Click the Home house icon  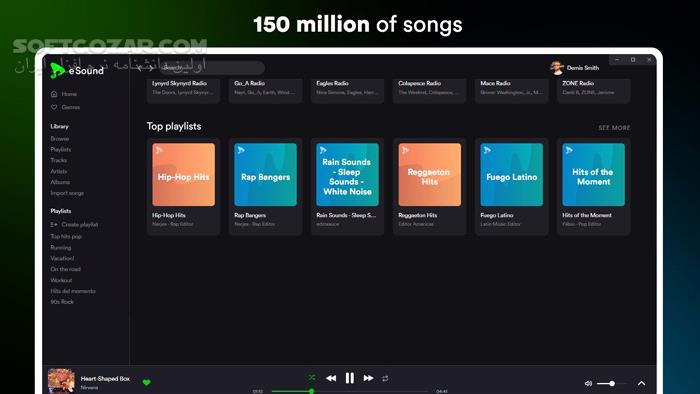pyautogui.click(x=54, y=94)
